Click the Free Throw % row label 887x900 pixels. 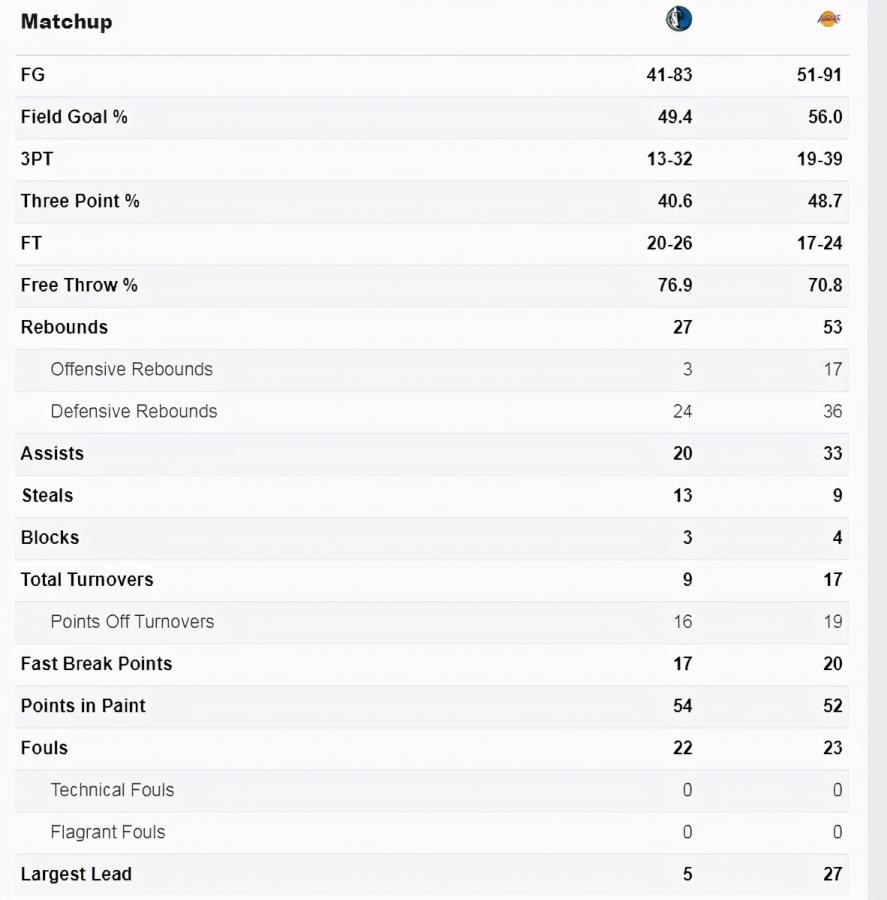click(x=79, y=285)
